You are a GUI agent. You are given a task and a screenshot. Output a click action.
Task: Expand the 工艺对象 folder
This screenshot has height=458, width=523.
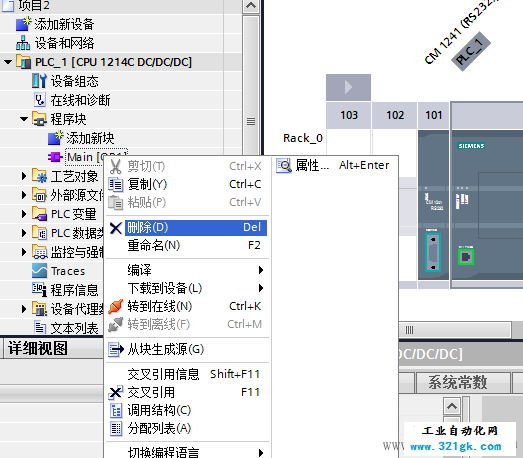pos(24,176)
